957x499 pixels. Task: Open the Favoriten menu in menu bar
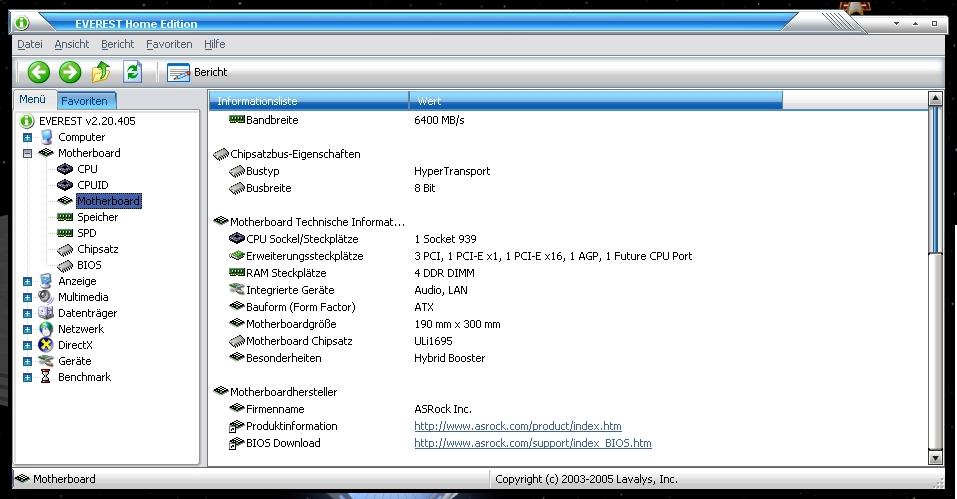pos(169,44)
